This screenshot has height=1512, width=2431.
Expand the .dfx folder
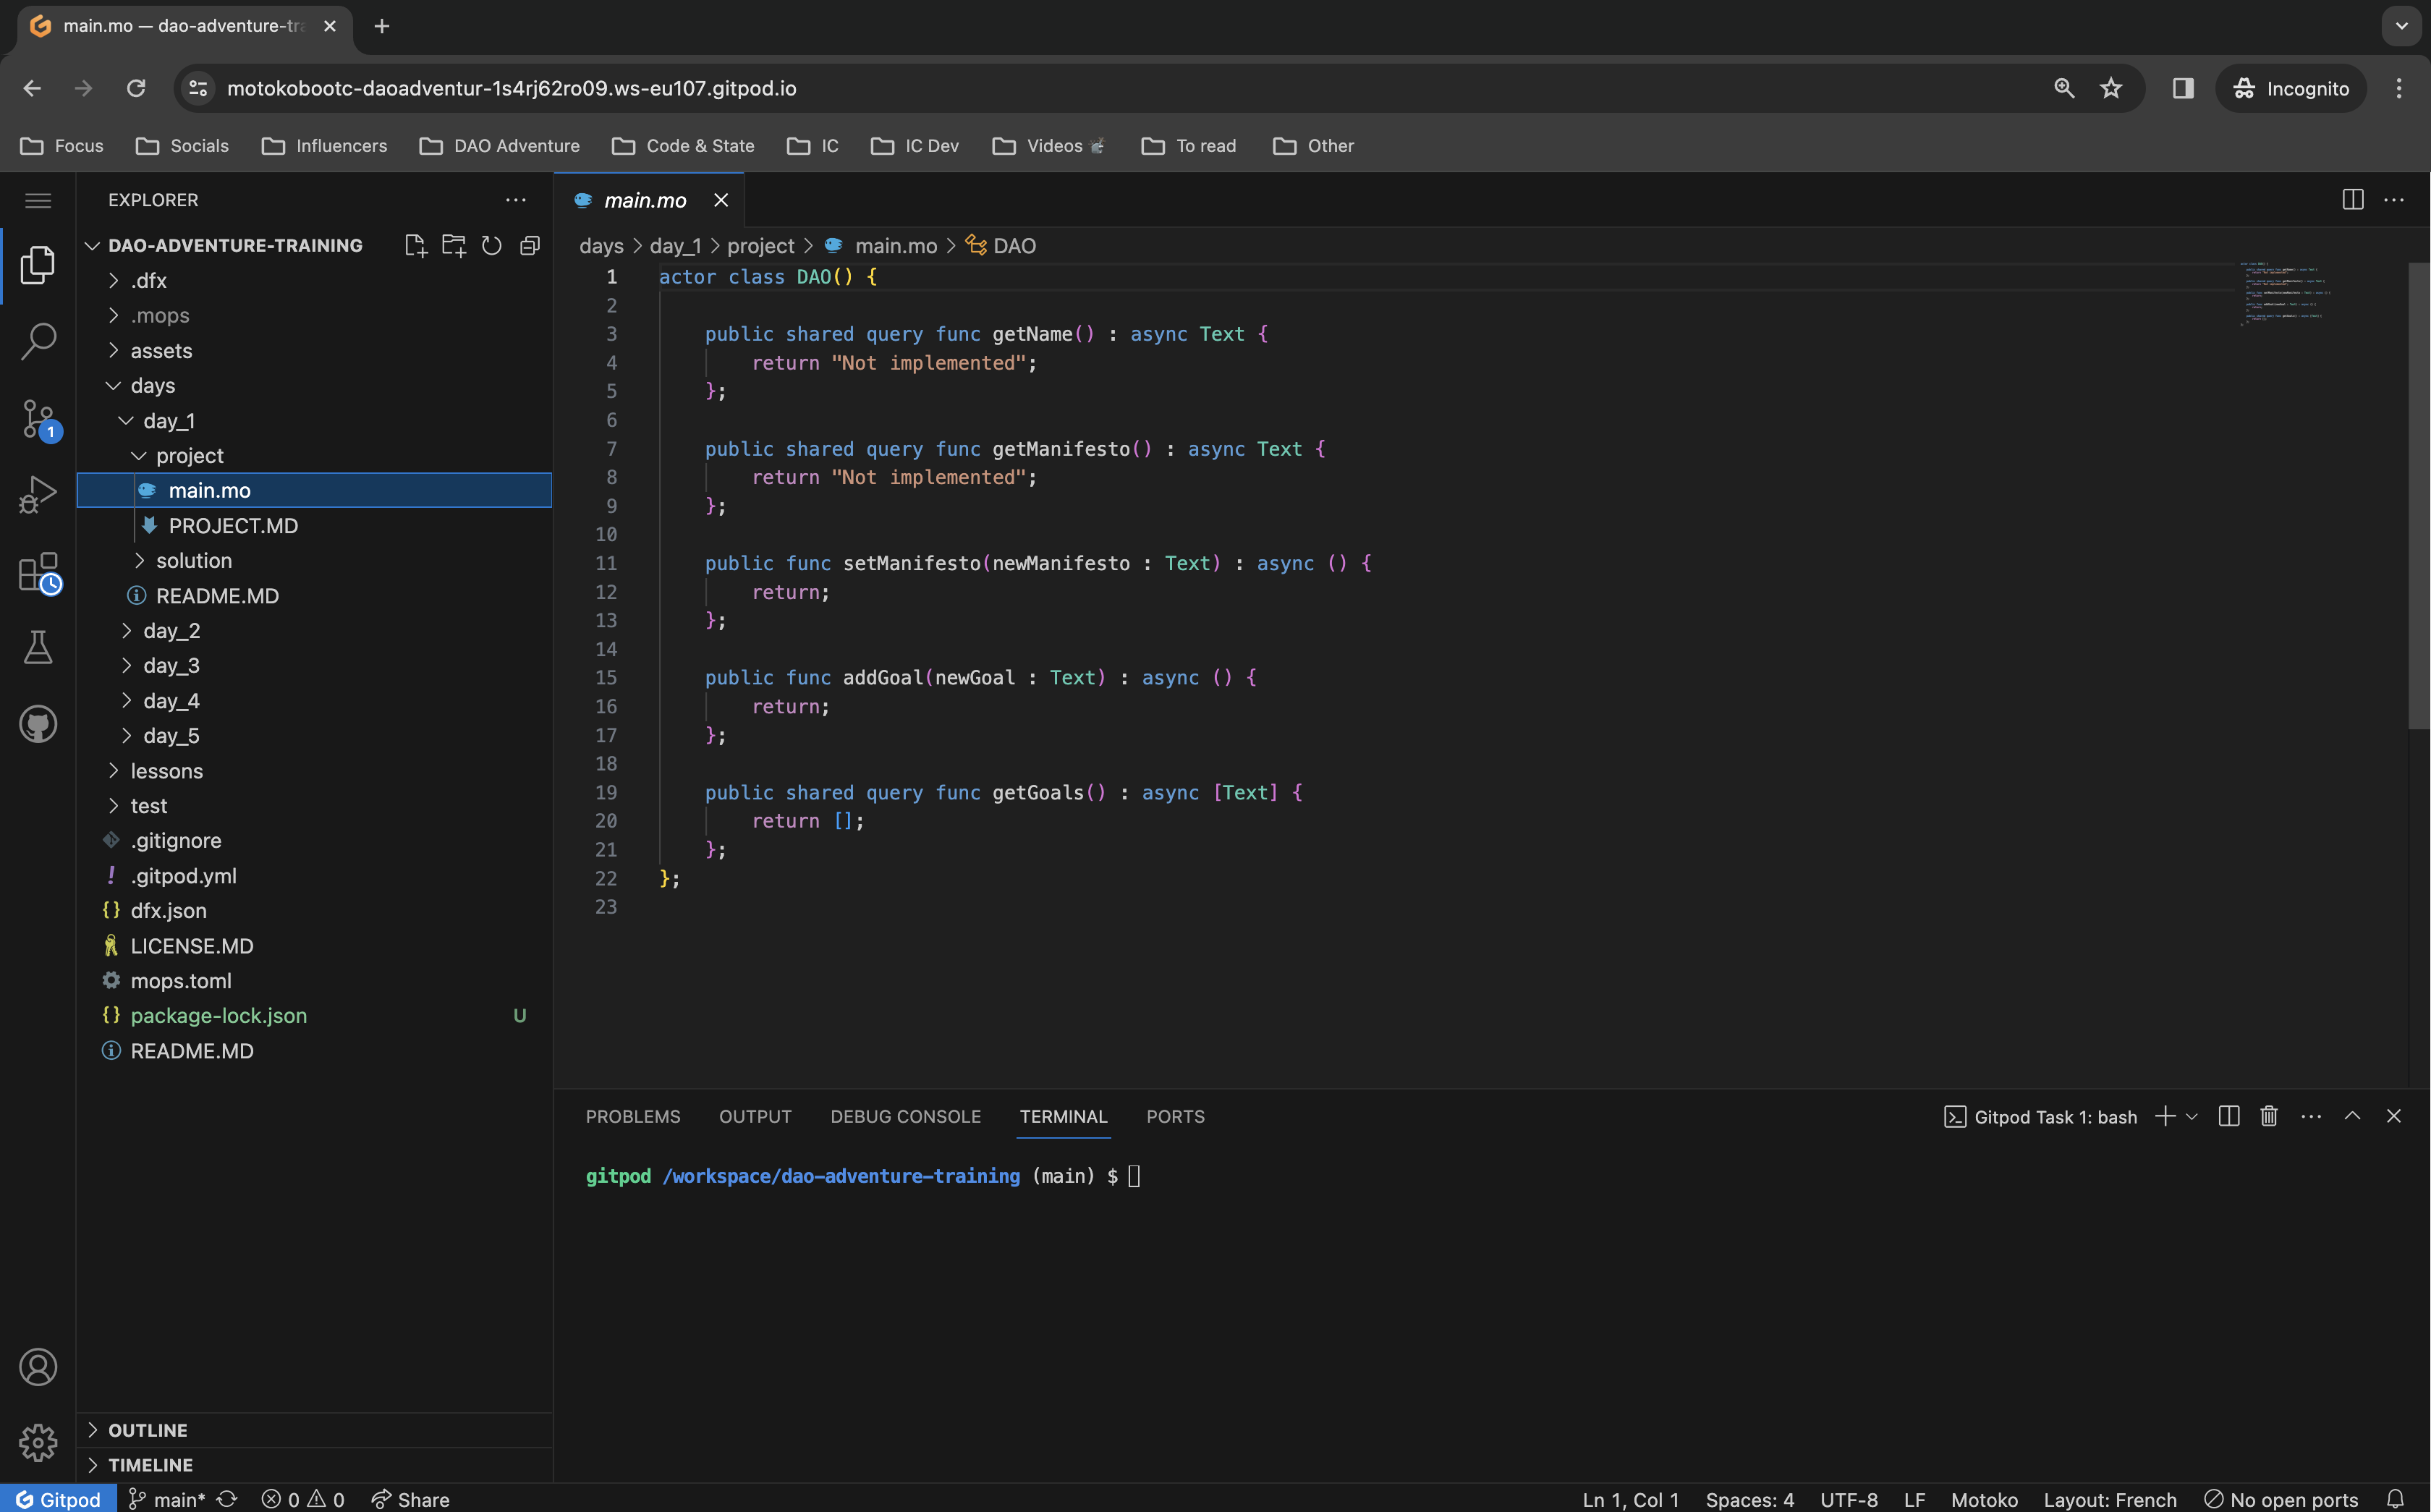point(314,281)
